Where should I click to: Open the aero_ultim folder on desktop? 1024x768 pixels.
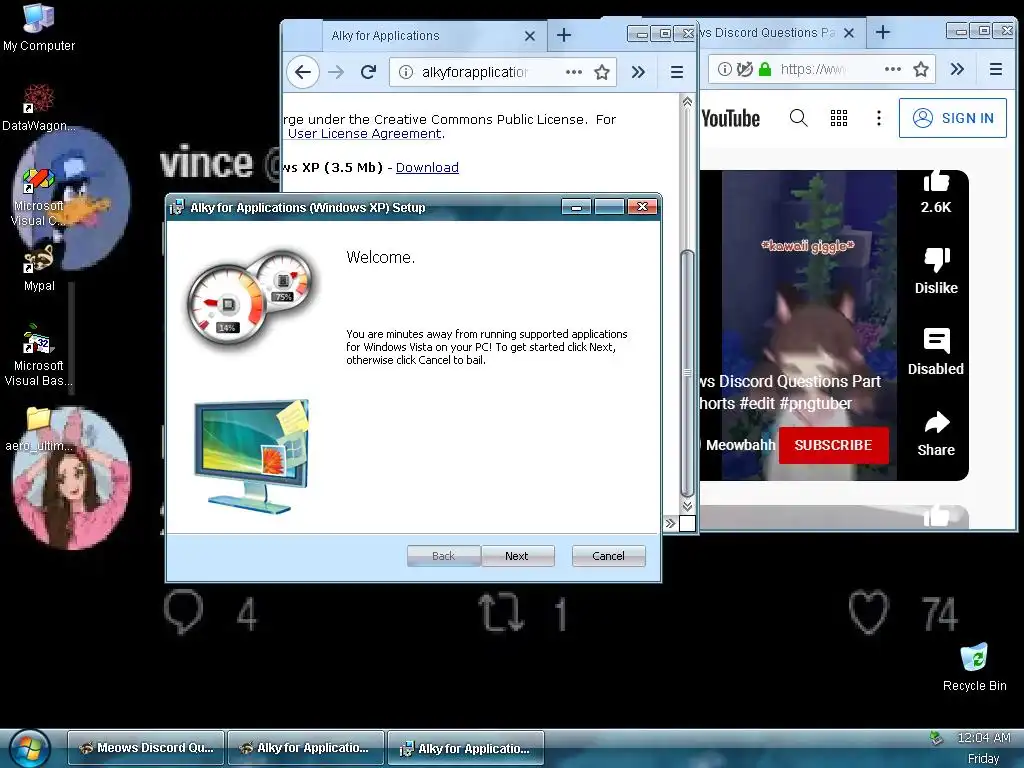pyautogui.click(x=39, y=430)
